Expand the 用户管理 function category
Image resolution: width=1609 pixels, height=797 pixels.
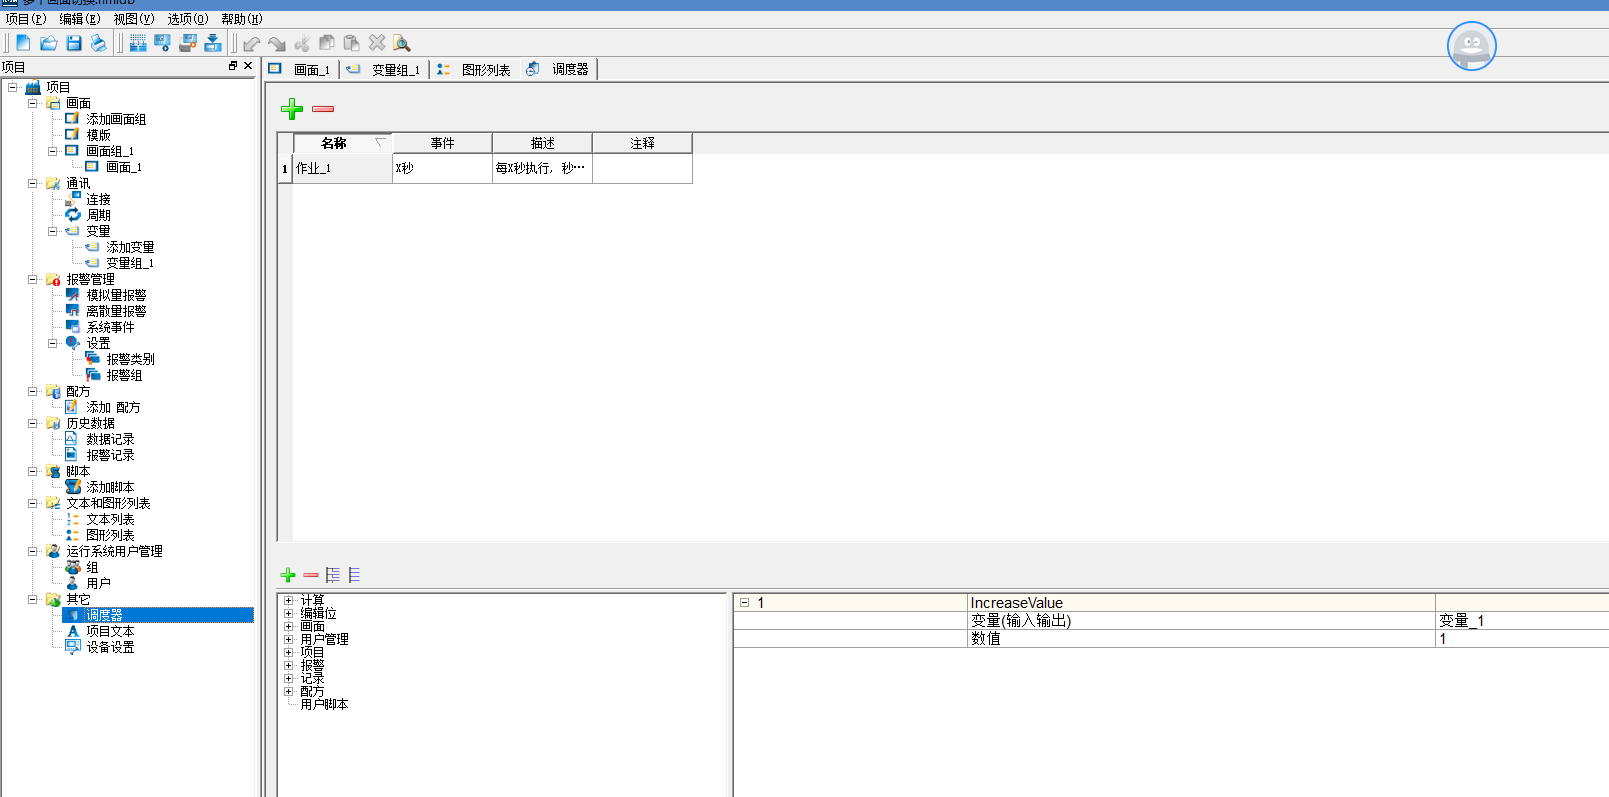289,639
